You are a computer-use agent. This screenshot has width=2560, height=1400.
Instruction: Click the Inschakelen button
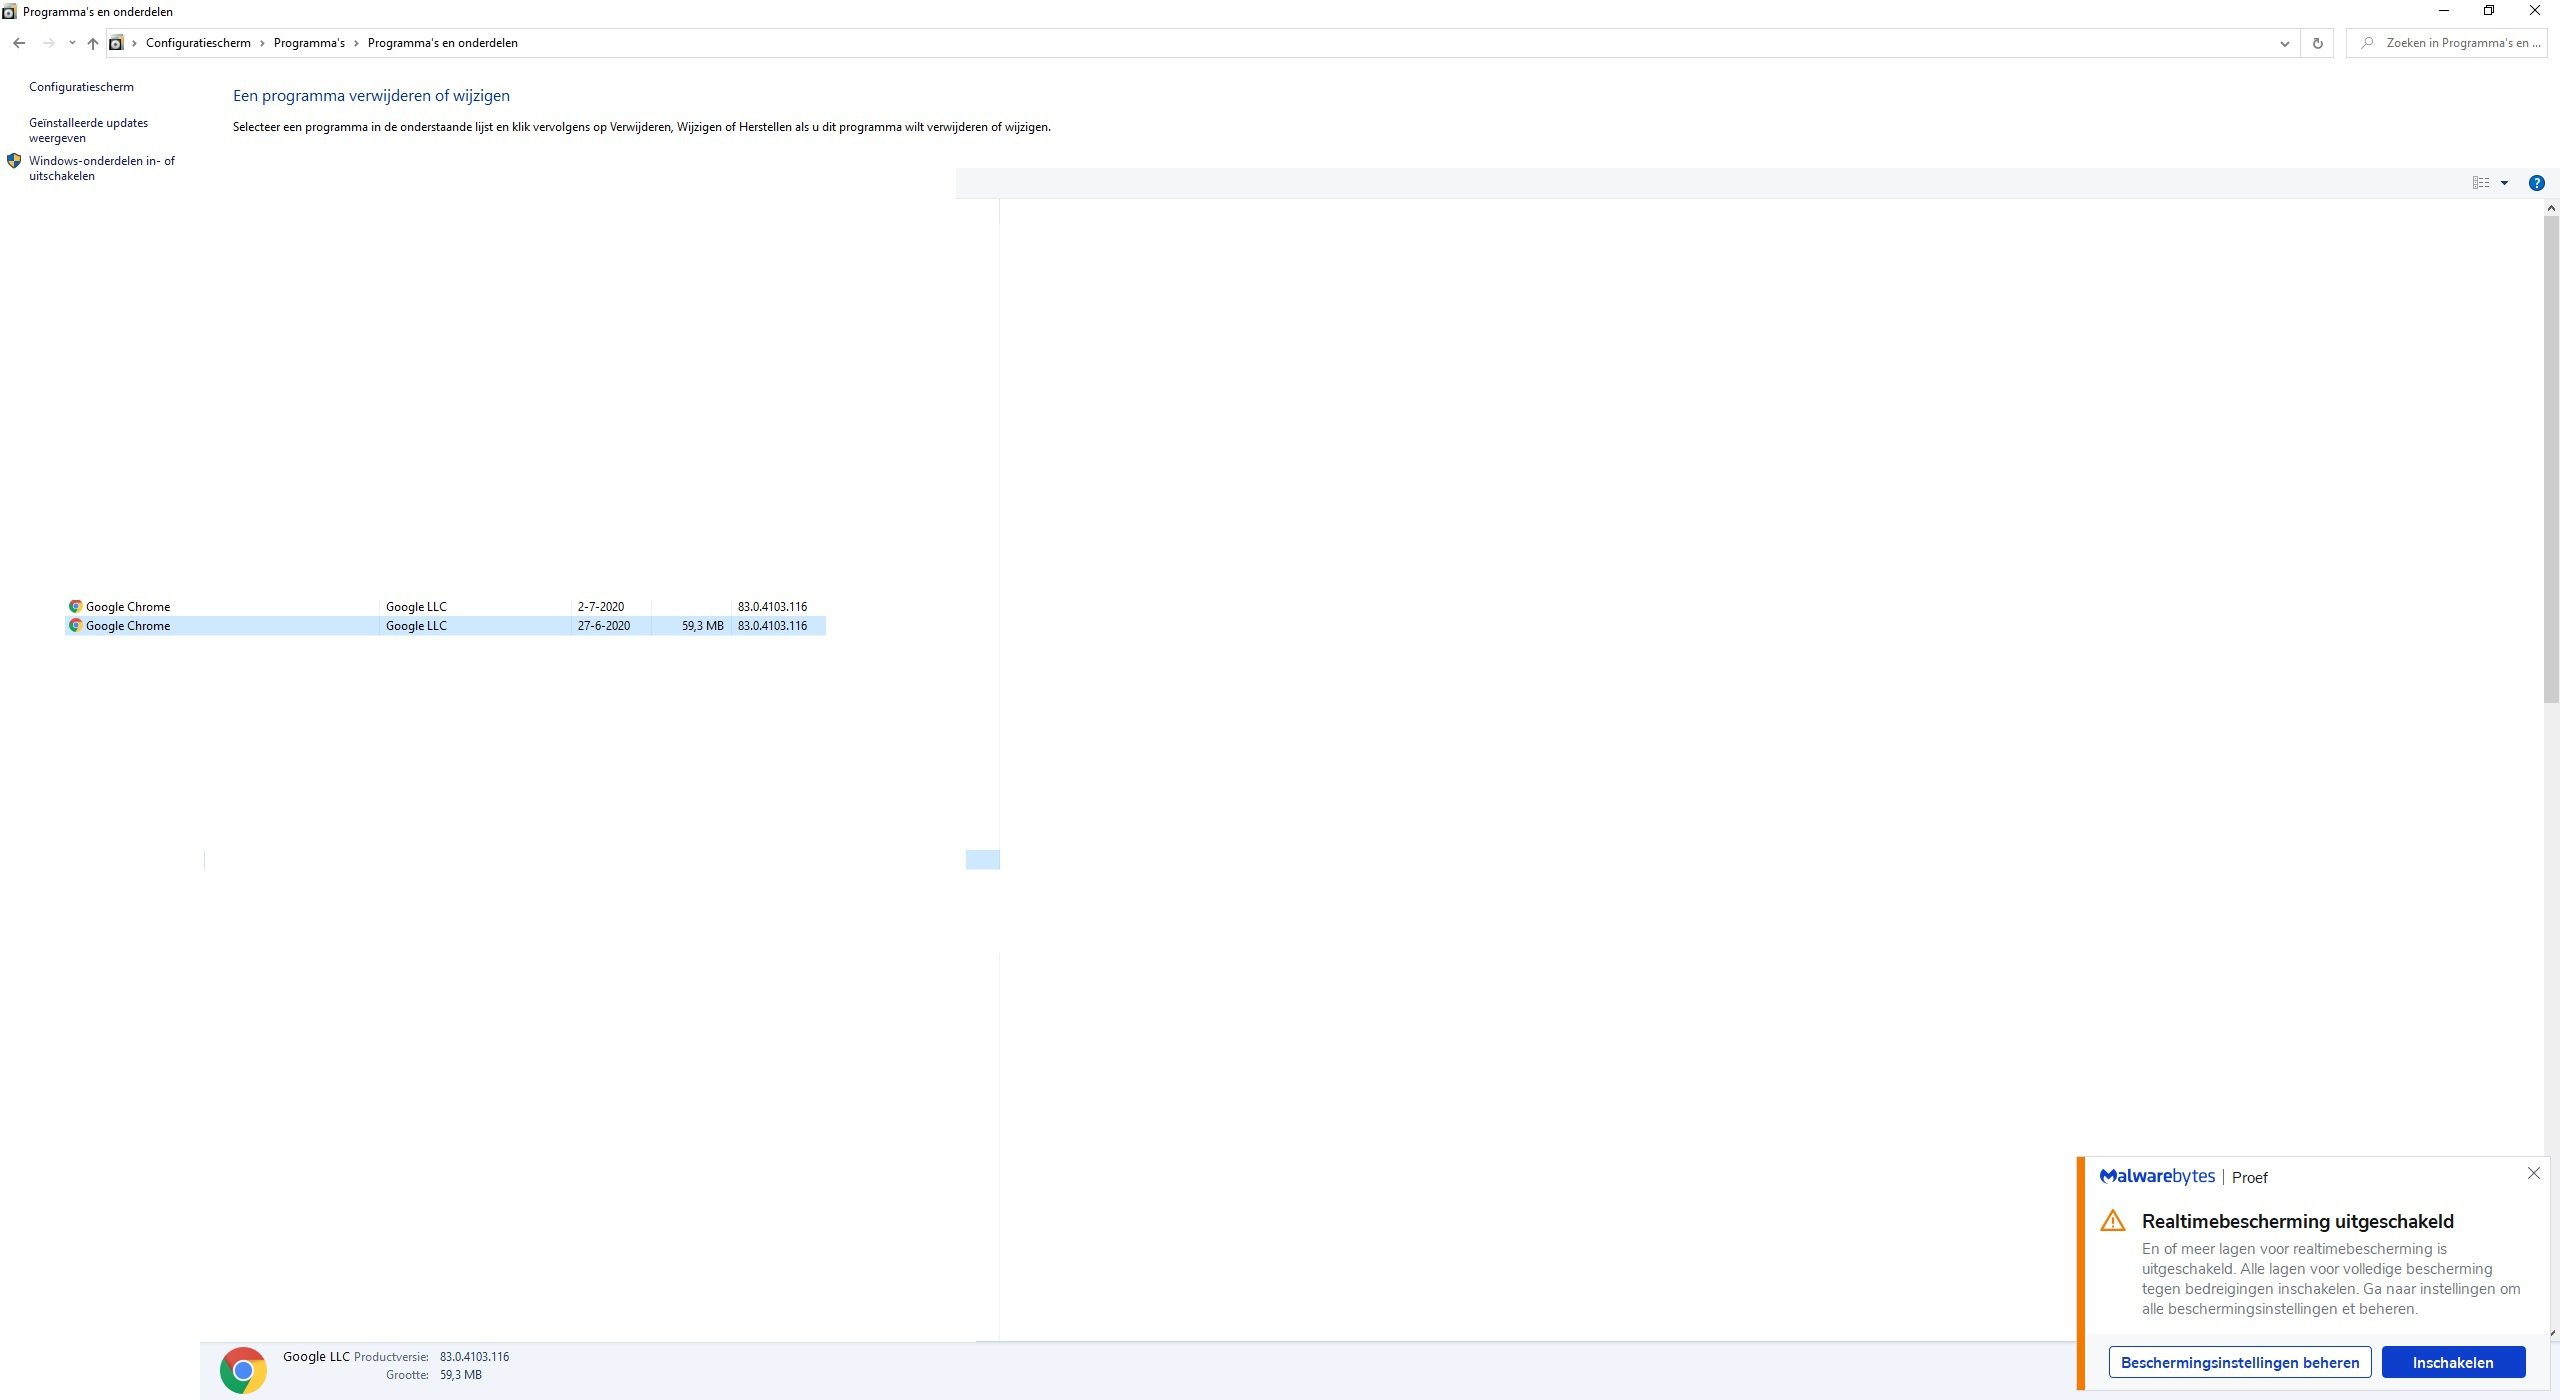click(x=2453, y=1362)
